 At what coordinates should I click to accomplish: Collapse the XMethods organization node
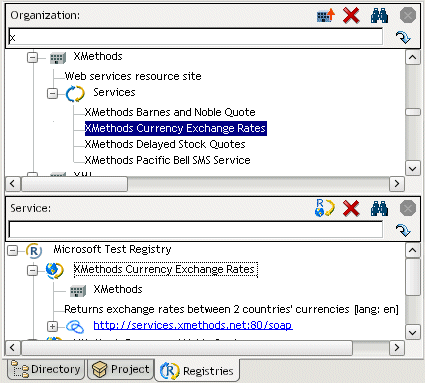click(x=32, y=58)
